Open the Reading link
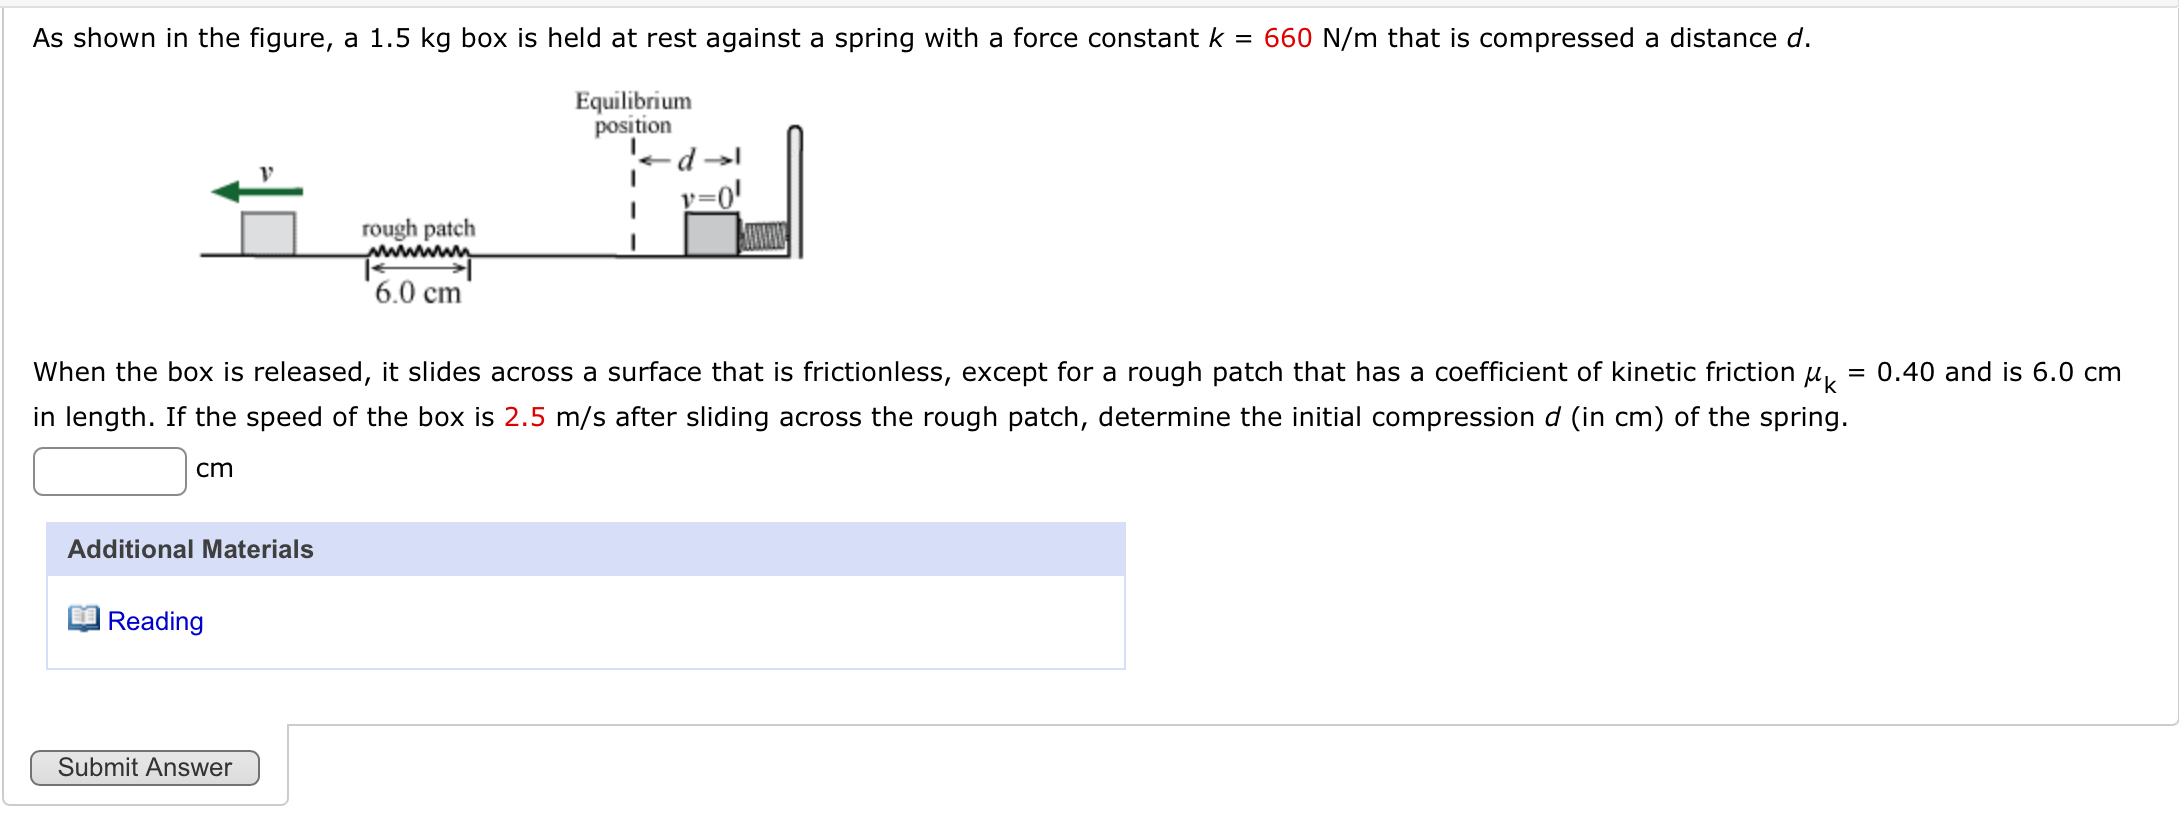The height and width of the screenshot is (820, 2179). click(155, 622)
